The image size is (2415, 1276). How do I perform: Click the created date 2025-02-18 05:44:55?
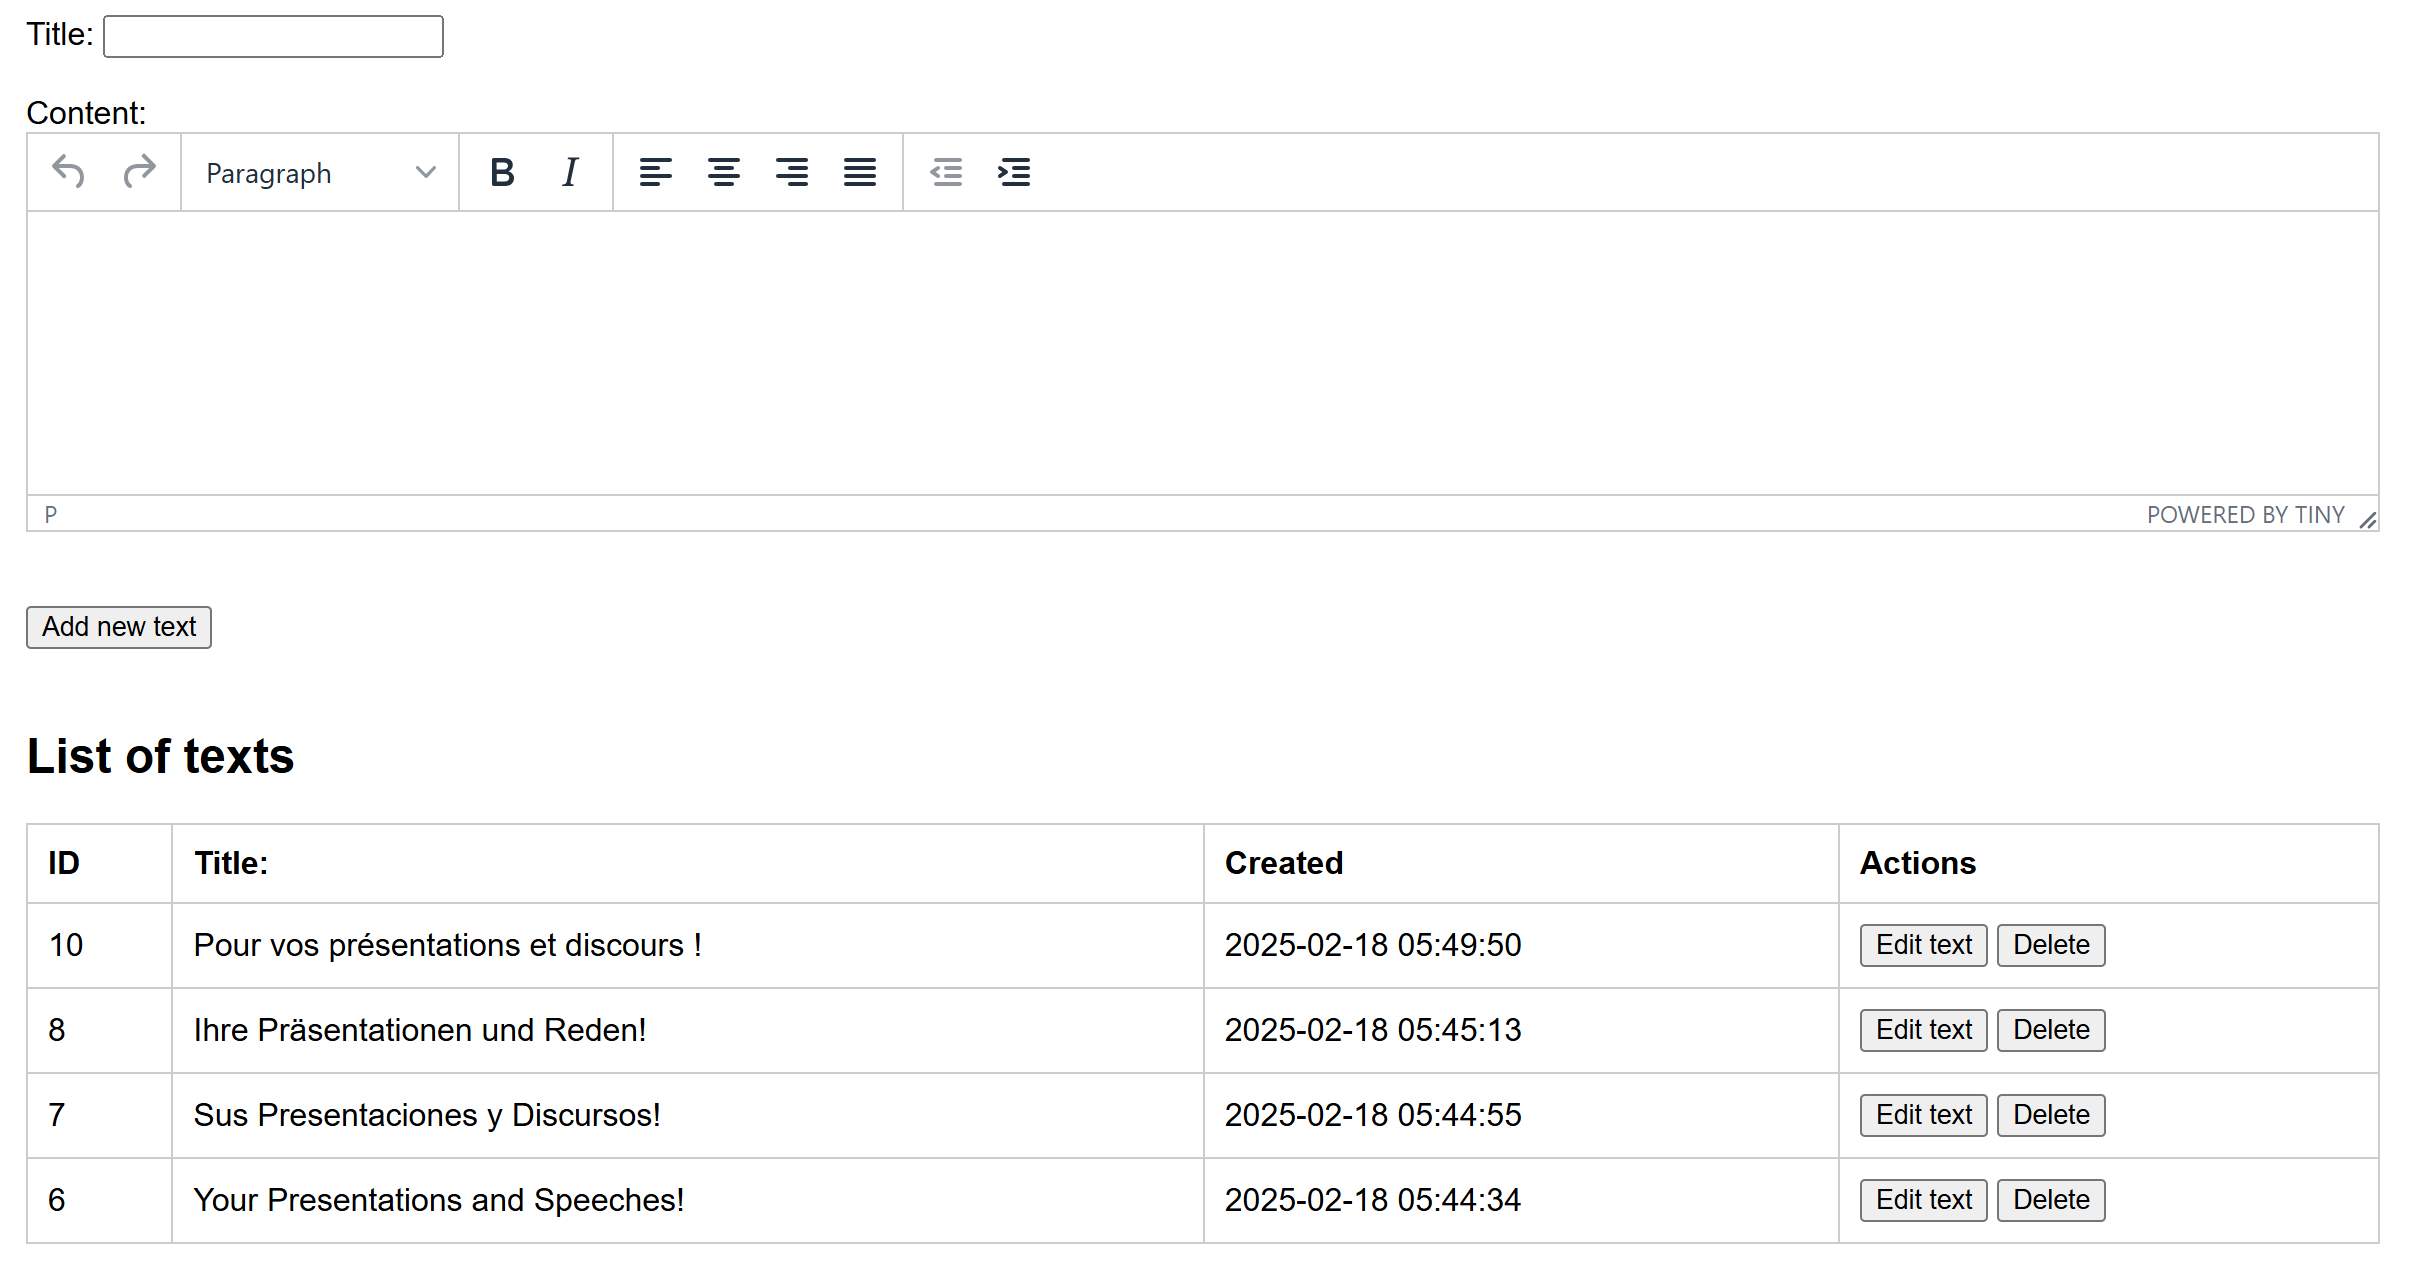(1373, 1115)
